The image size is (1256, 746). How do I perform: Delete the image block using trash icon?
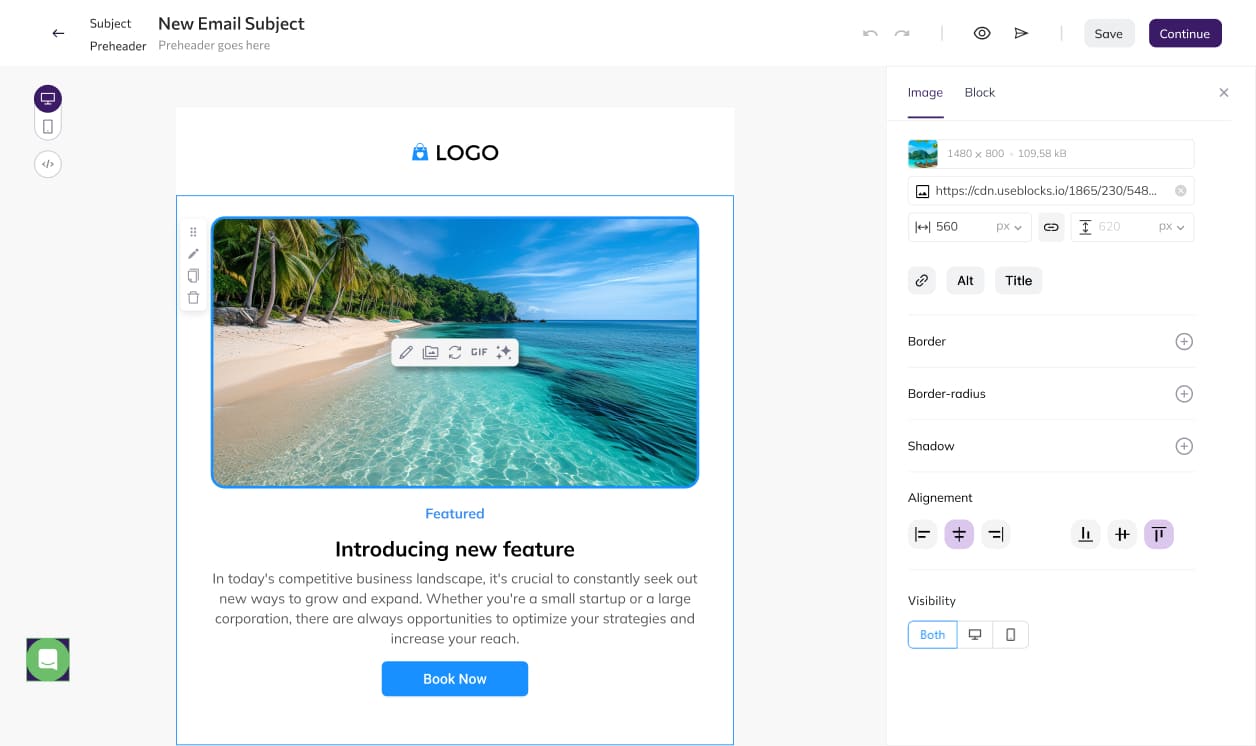coord(193,298)
